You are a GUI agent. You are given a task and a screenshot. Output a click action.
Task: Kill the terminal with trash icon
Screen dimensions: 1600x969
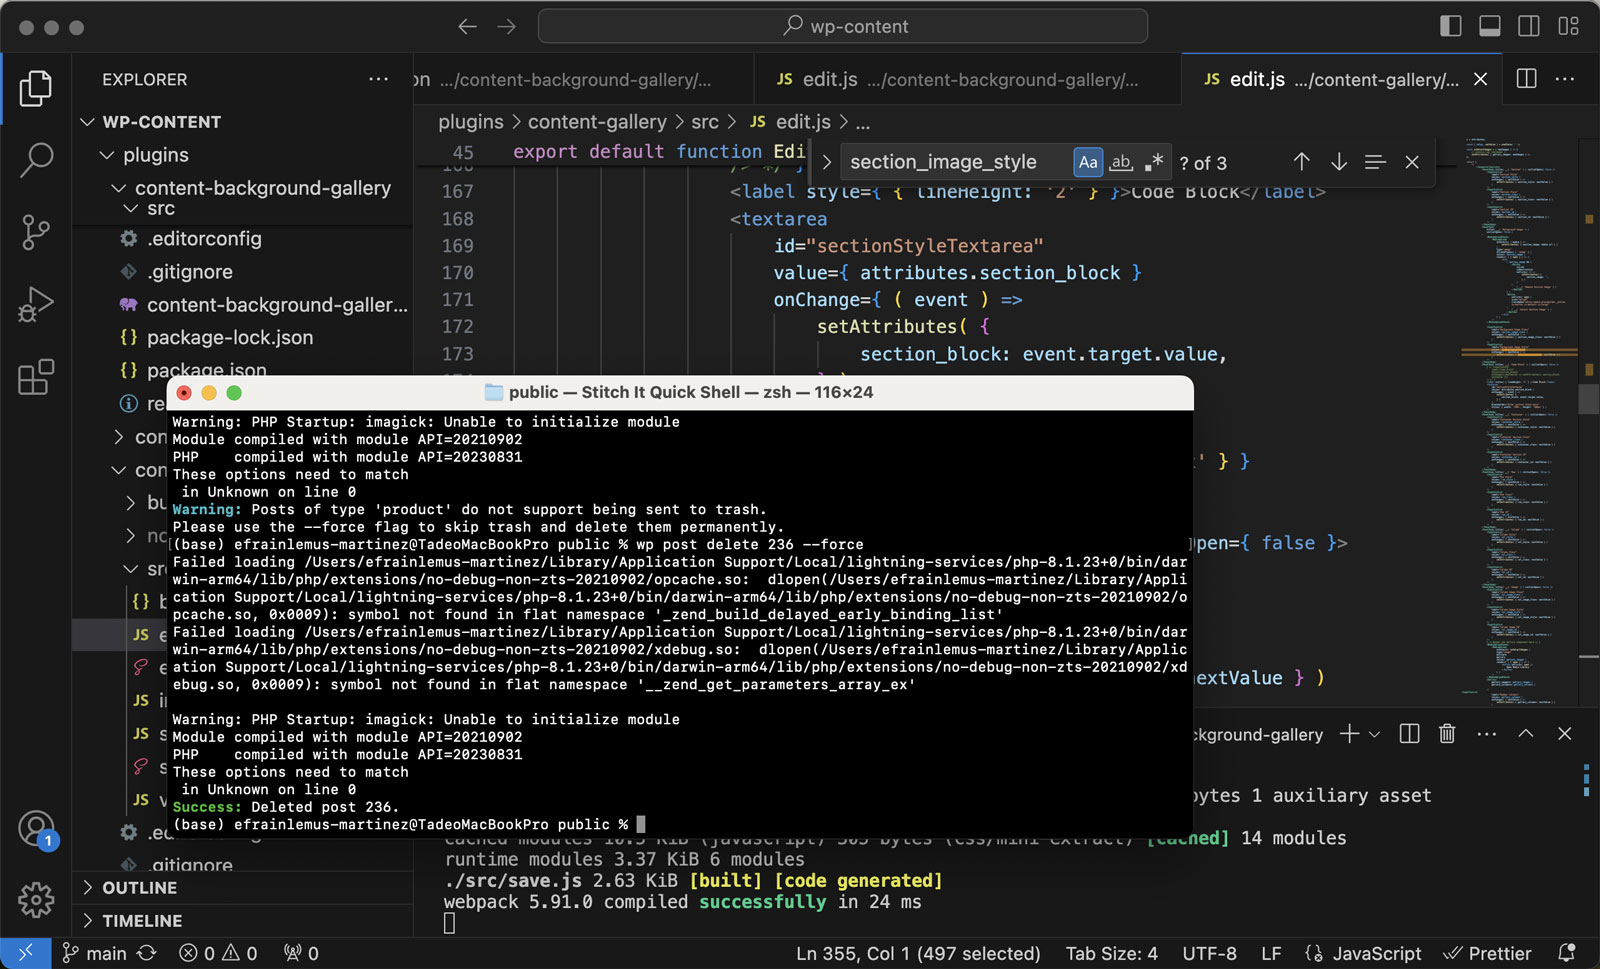click(1446, 734)
